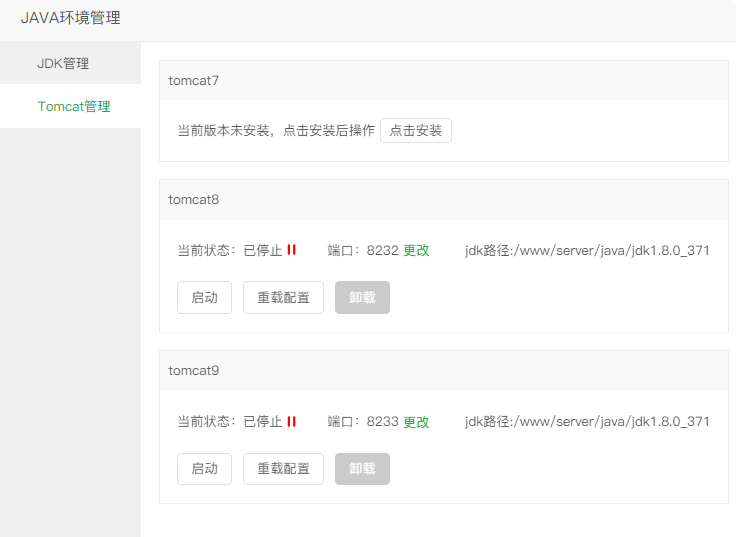
Task: Click tomcat9 red stopped status icon
Action: [x=291, y=422]
